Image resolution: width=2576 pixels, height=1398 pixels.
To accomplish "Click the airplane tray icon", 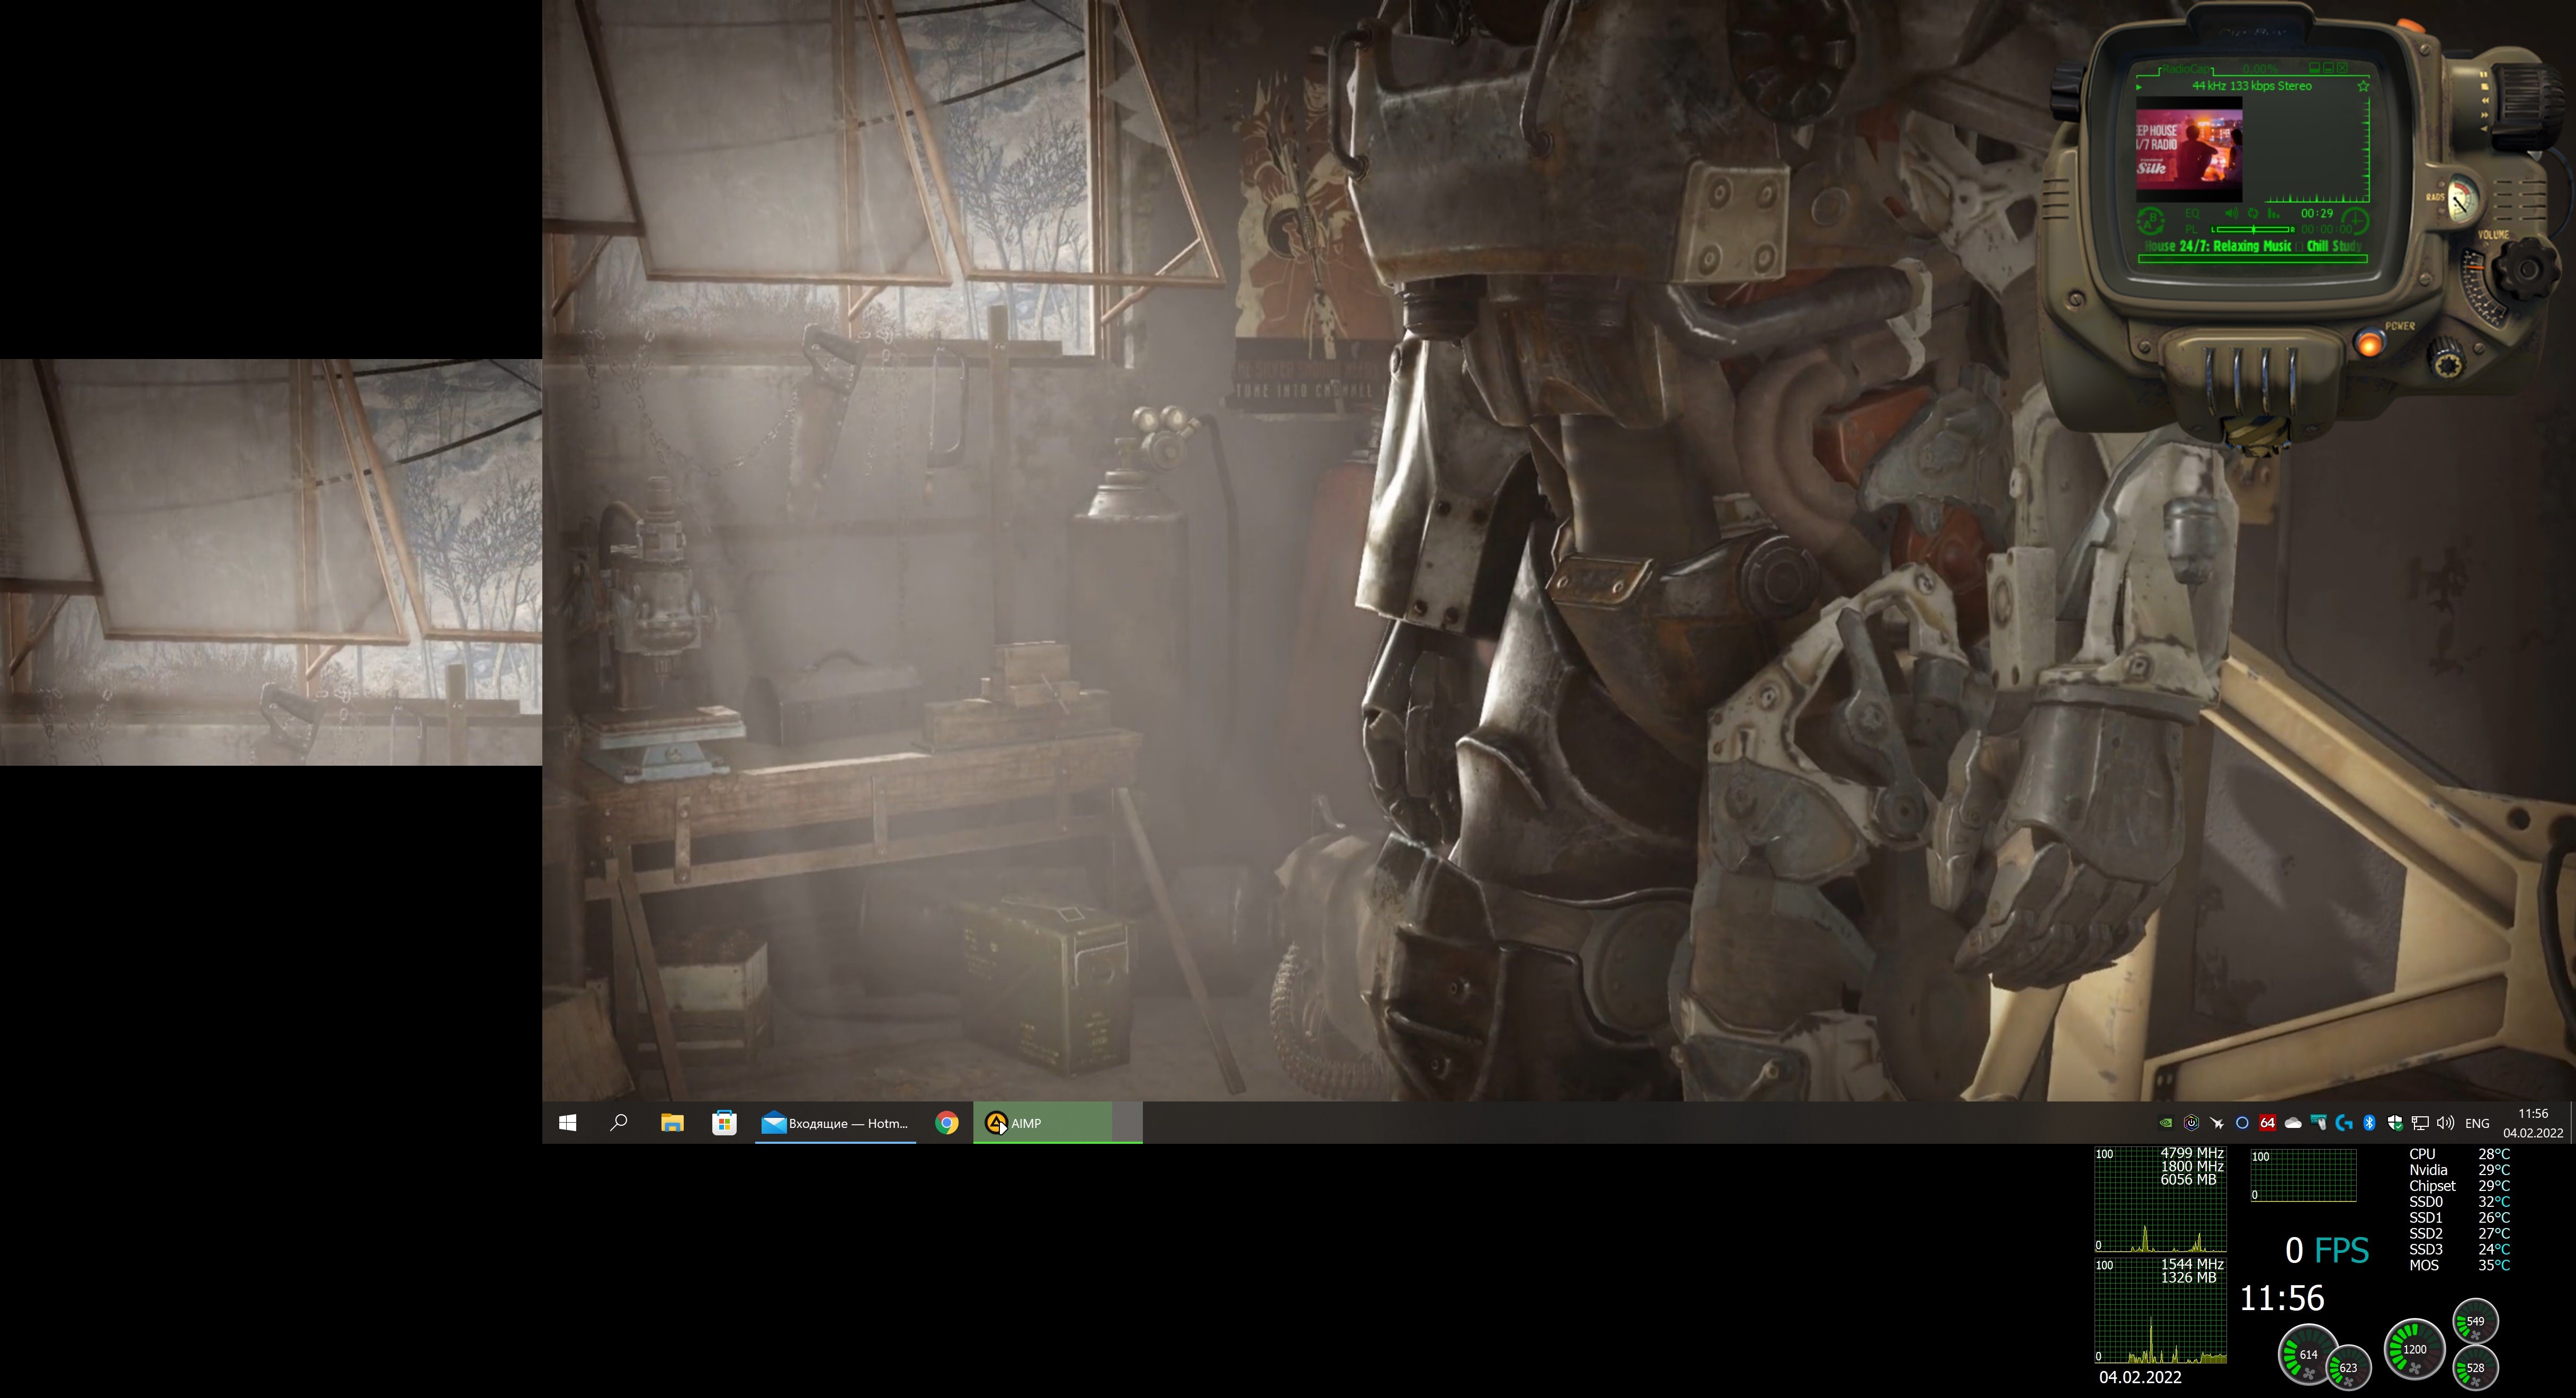I will [x=2217, y=1123].
